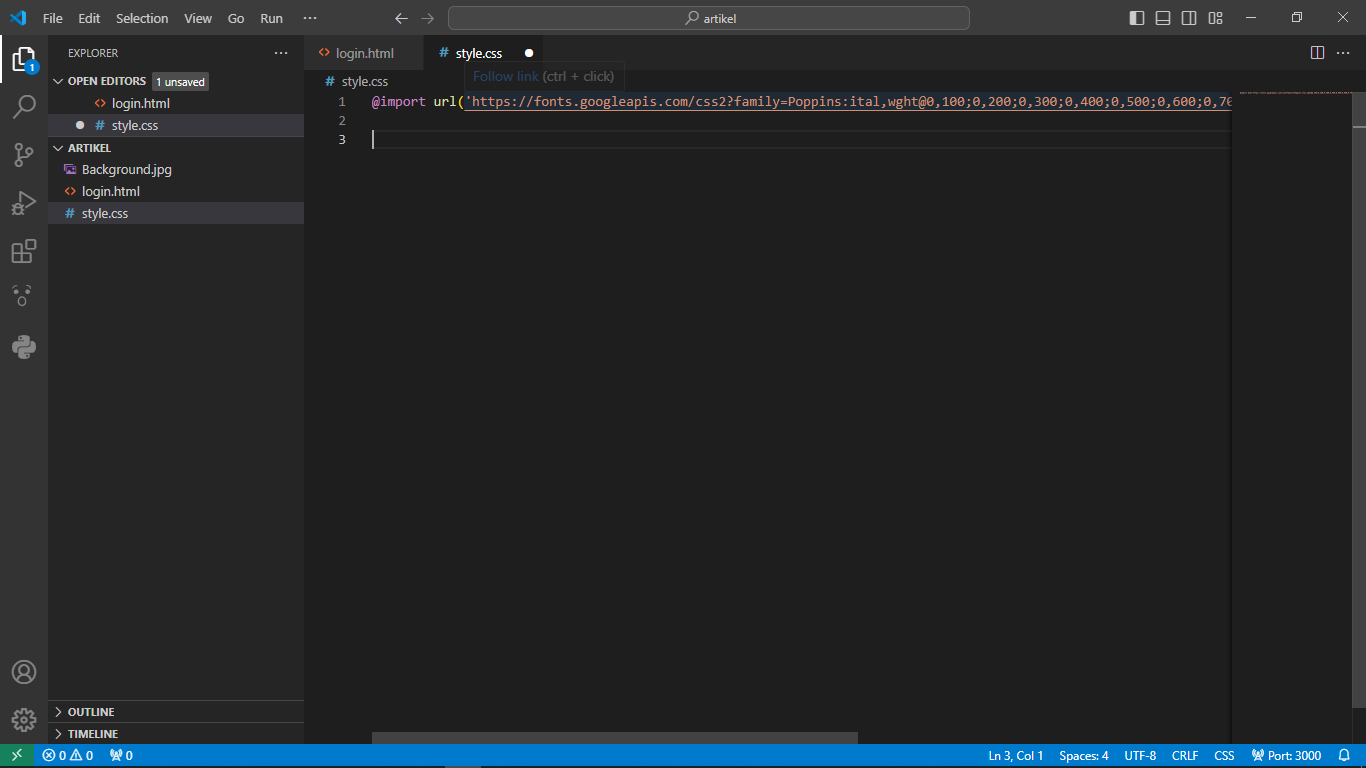Go forward with the right arrow
This screenshot has width=1366, height=768.
pos(428,18)
